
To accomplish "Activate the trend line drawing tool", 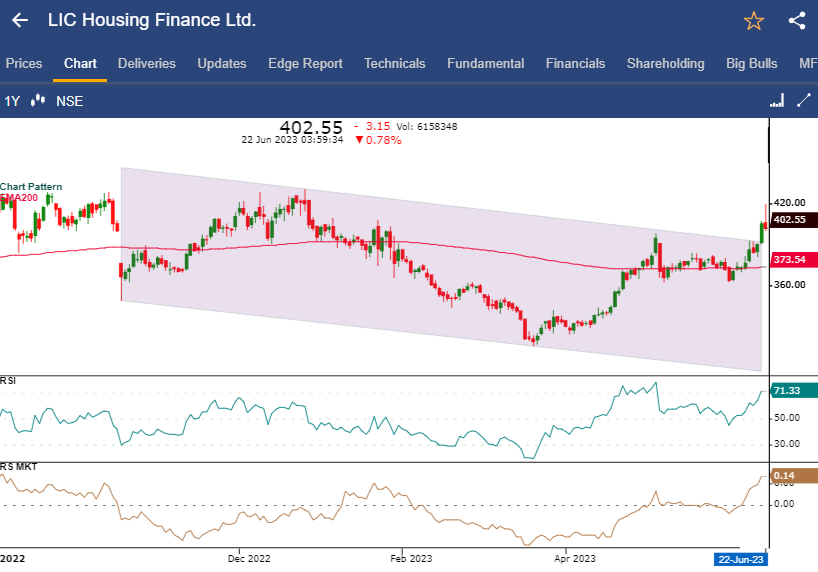I will [804, 100].
